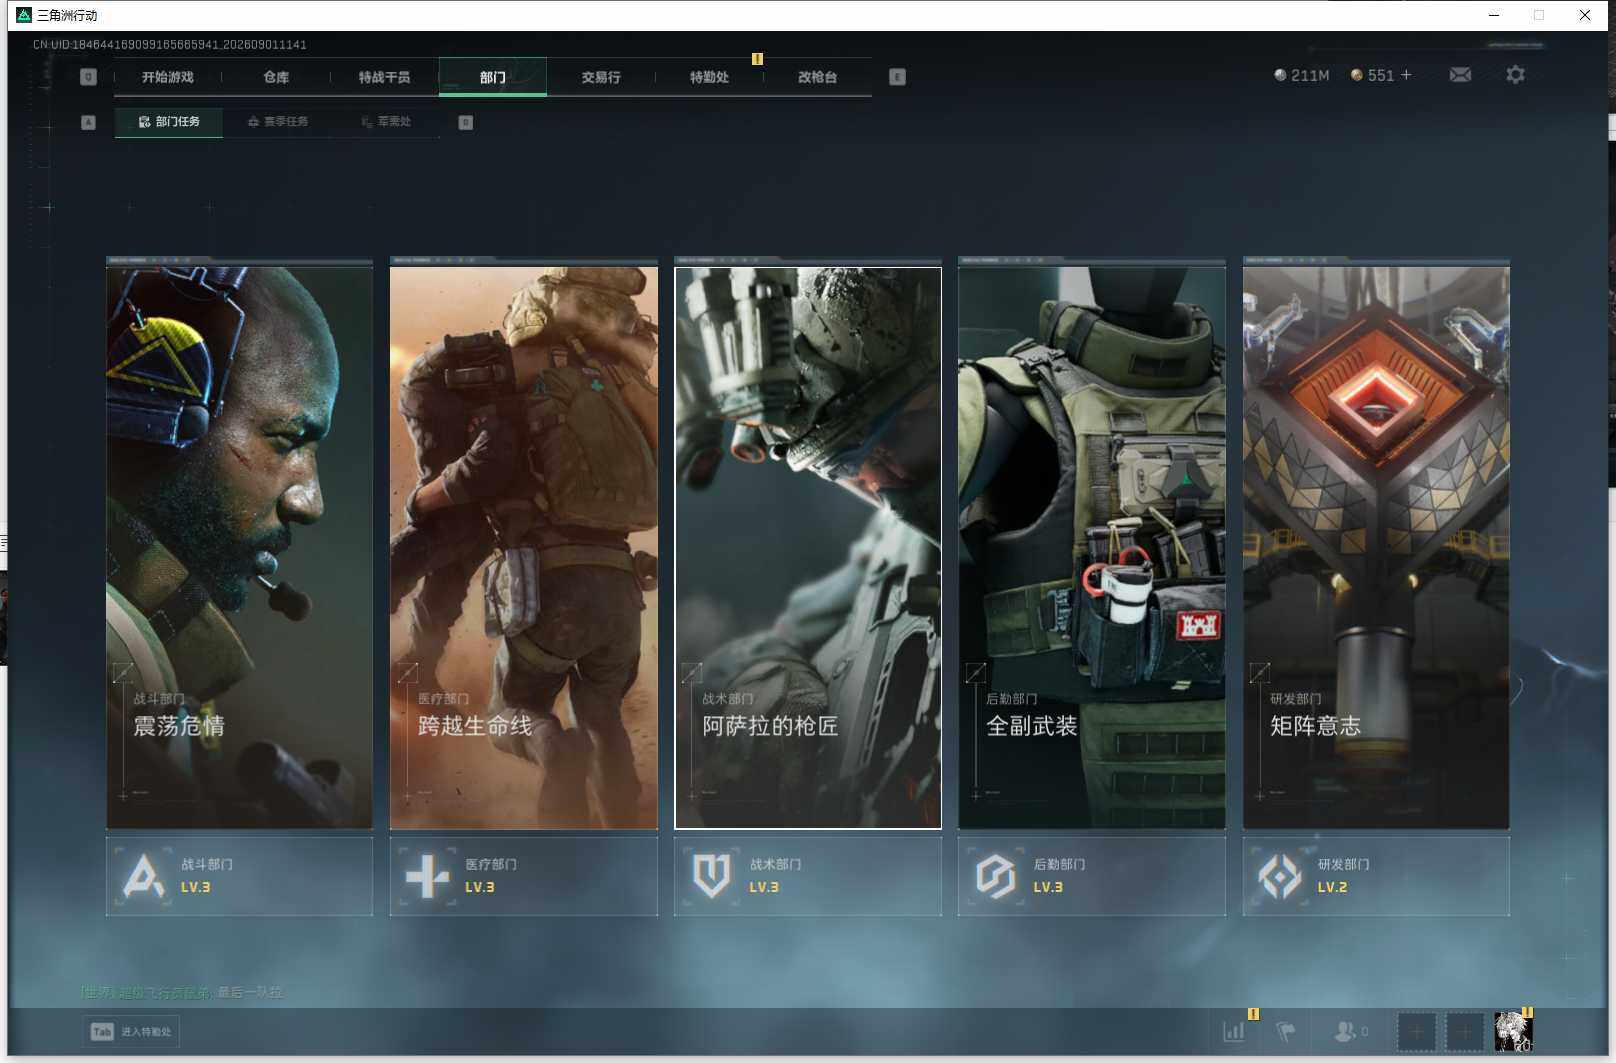Open the friends list people icon

pyautogui.click(x=1346, y=1031)
